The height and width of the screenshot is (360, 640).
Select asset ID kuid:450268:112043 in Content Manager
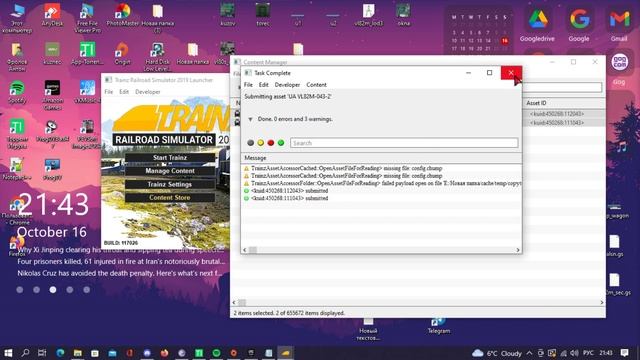pos(557,114)
